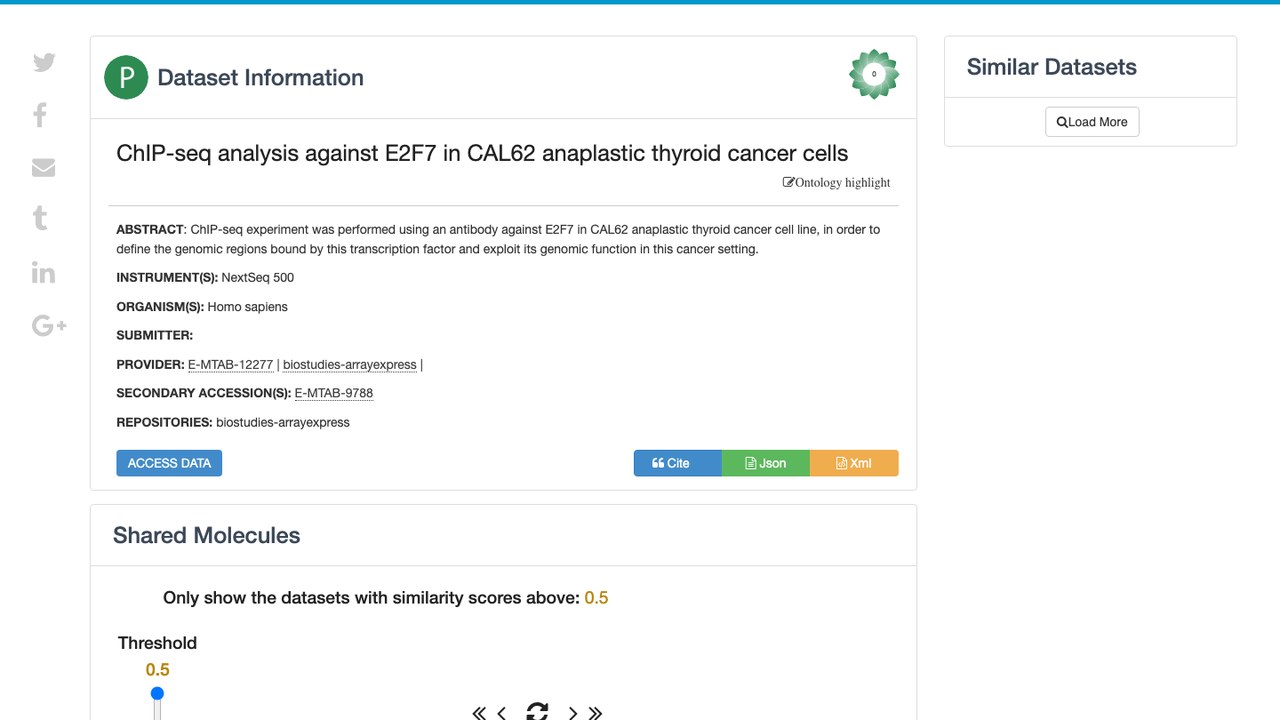Click the green P dataset type icon

(126, 78)
